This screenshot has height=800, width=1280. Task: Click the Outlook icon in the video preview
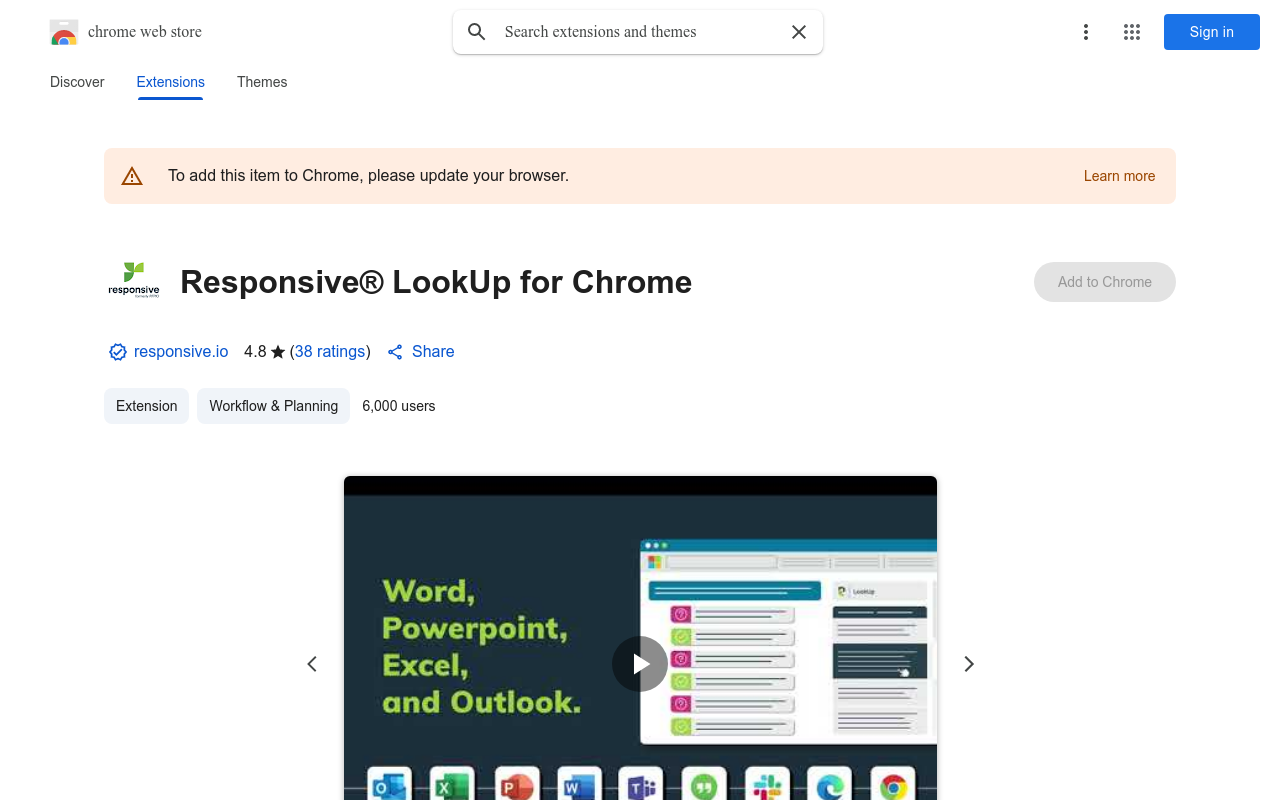389,785
